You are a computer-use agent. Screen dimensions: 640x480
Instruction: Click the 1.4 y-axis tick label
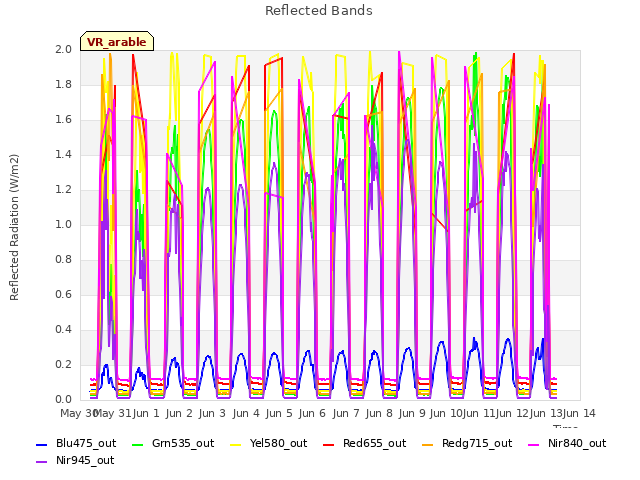click(x=64, y=154)
